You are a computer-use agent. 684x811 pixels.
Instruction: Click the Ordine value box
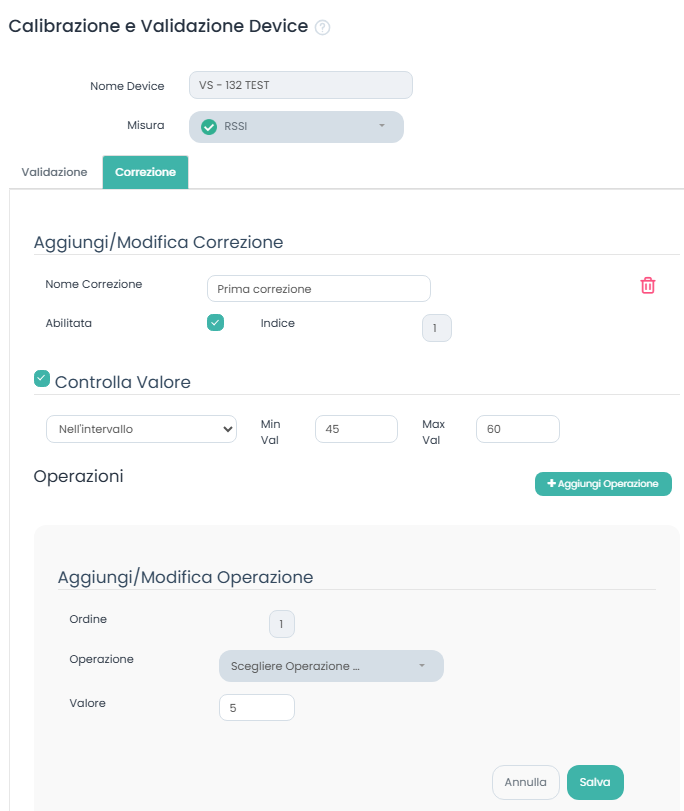282,624
